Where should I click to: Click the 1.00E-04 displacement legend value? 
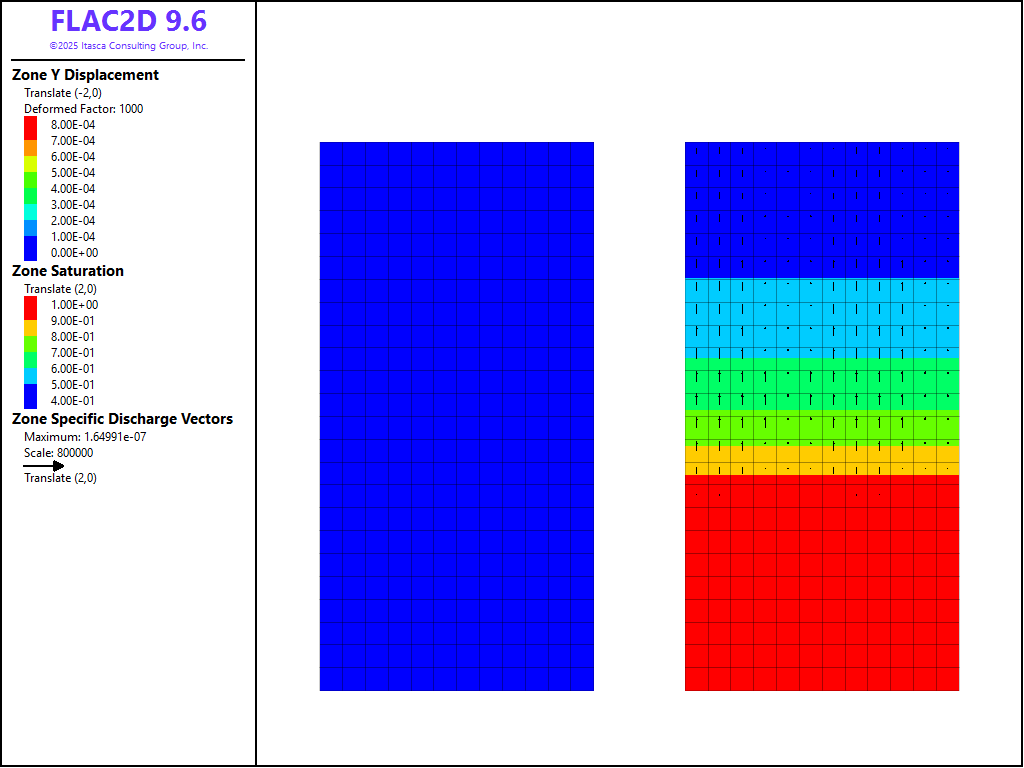73,237
